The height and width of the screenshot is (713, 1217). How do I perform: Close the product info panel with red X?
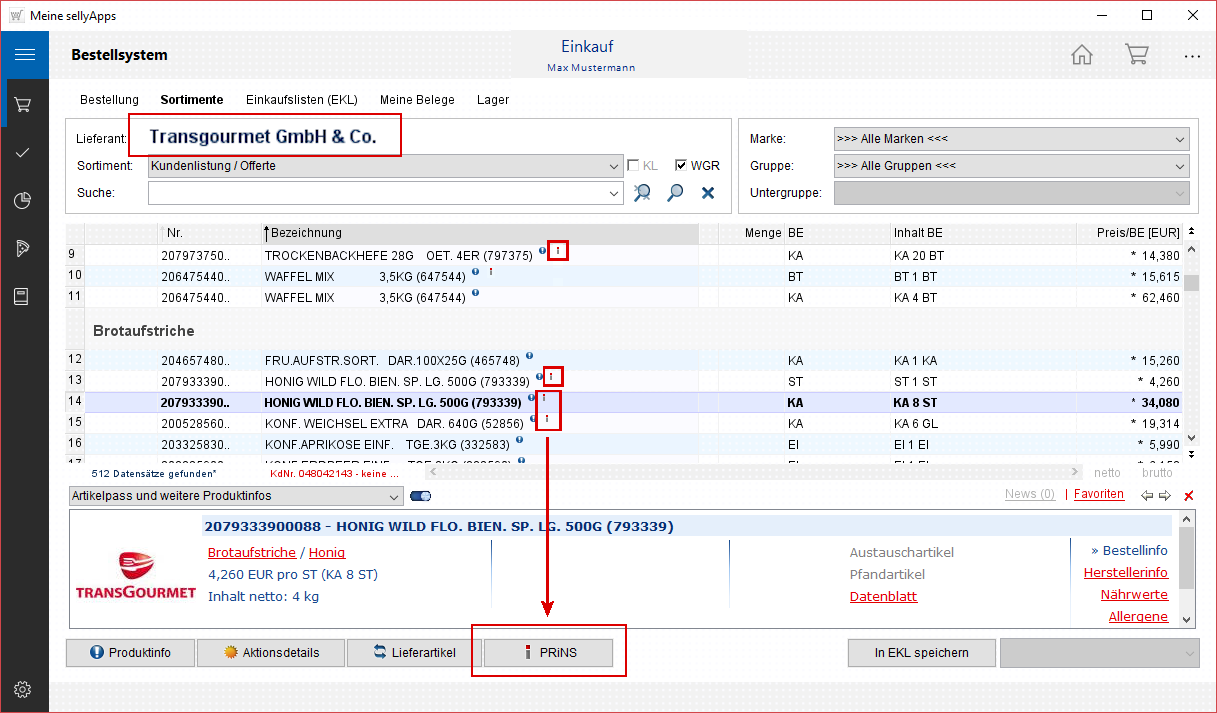[1188, 496]
